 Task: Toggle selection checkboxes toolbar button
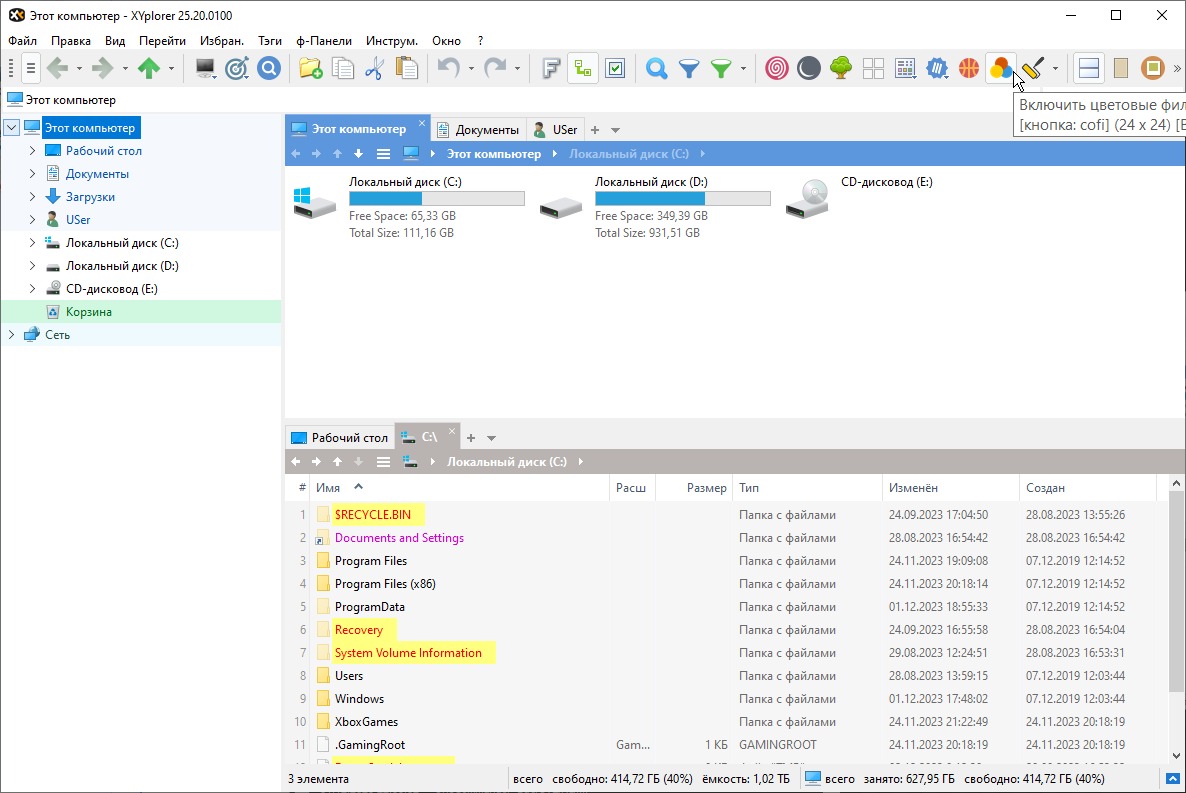pos(616,68)
